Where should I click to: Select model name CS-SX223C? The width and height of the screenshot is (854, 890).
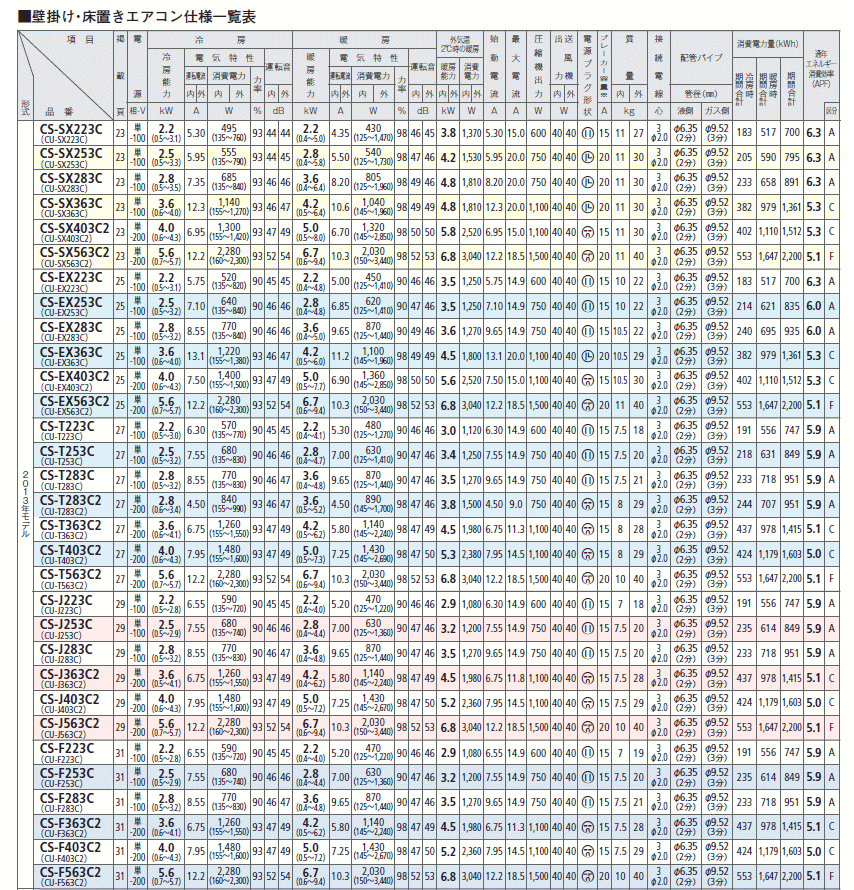pyautogui.click(x=71, y=129)
